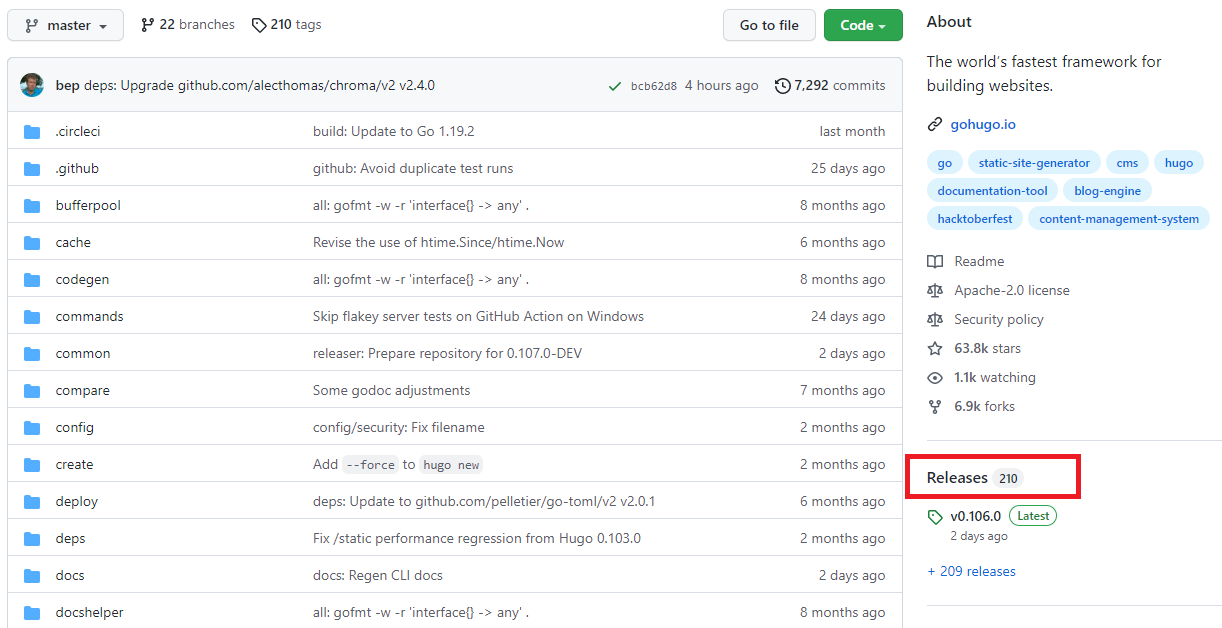View the 210 tags link

[x=286, y=24]
